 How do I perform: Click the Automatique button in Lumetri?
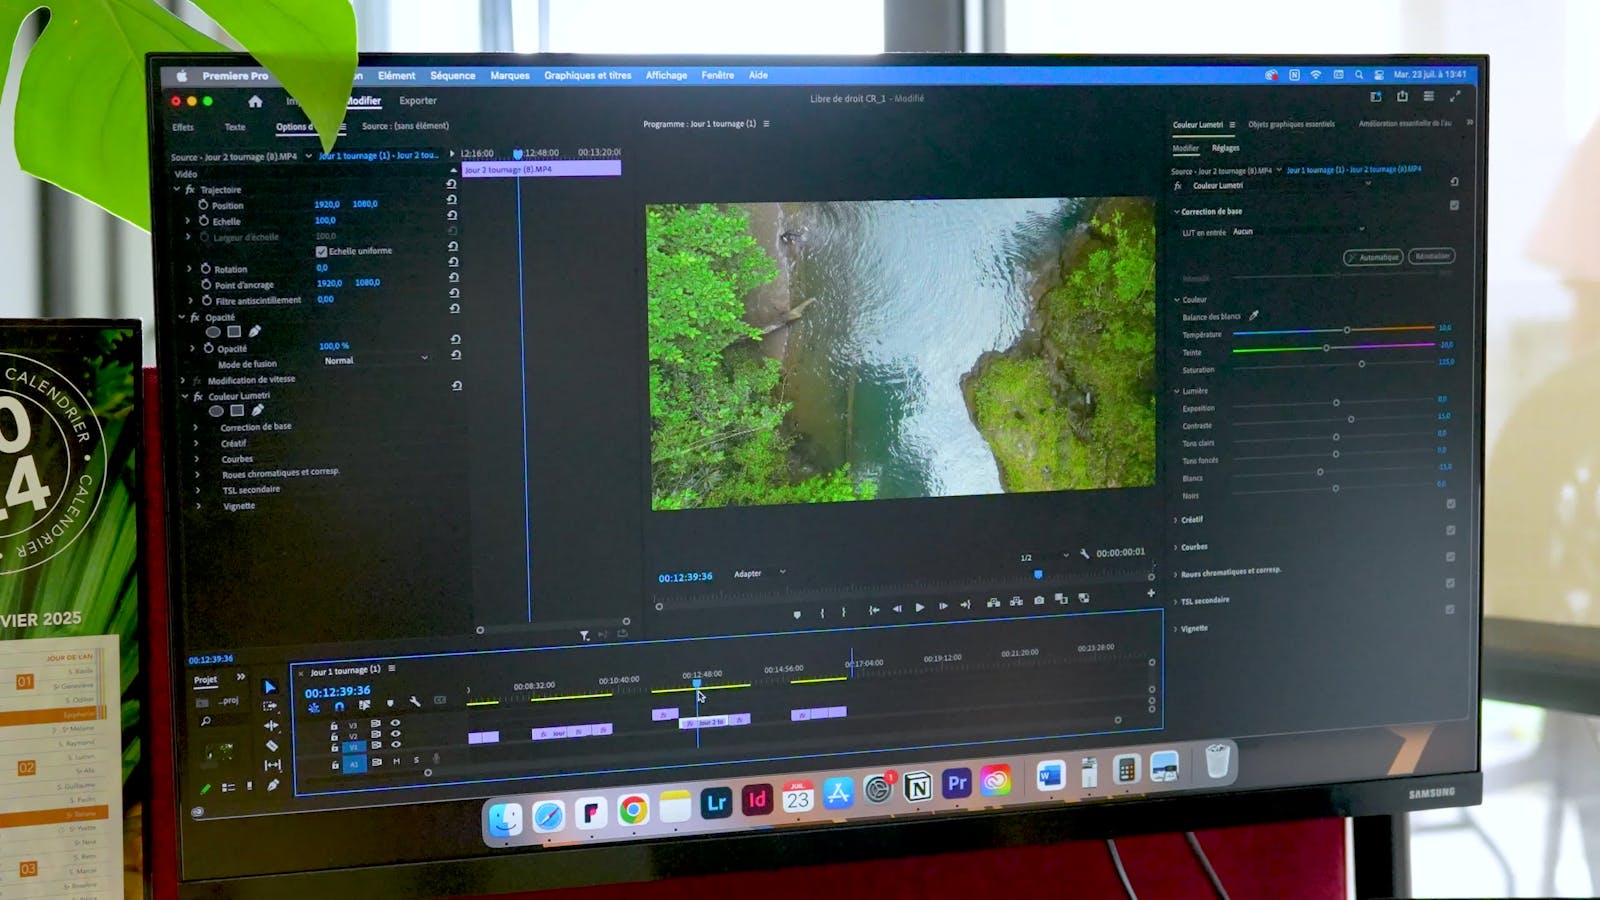tap(1374, 257)
